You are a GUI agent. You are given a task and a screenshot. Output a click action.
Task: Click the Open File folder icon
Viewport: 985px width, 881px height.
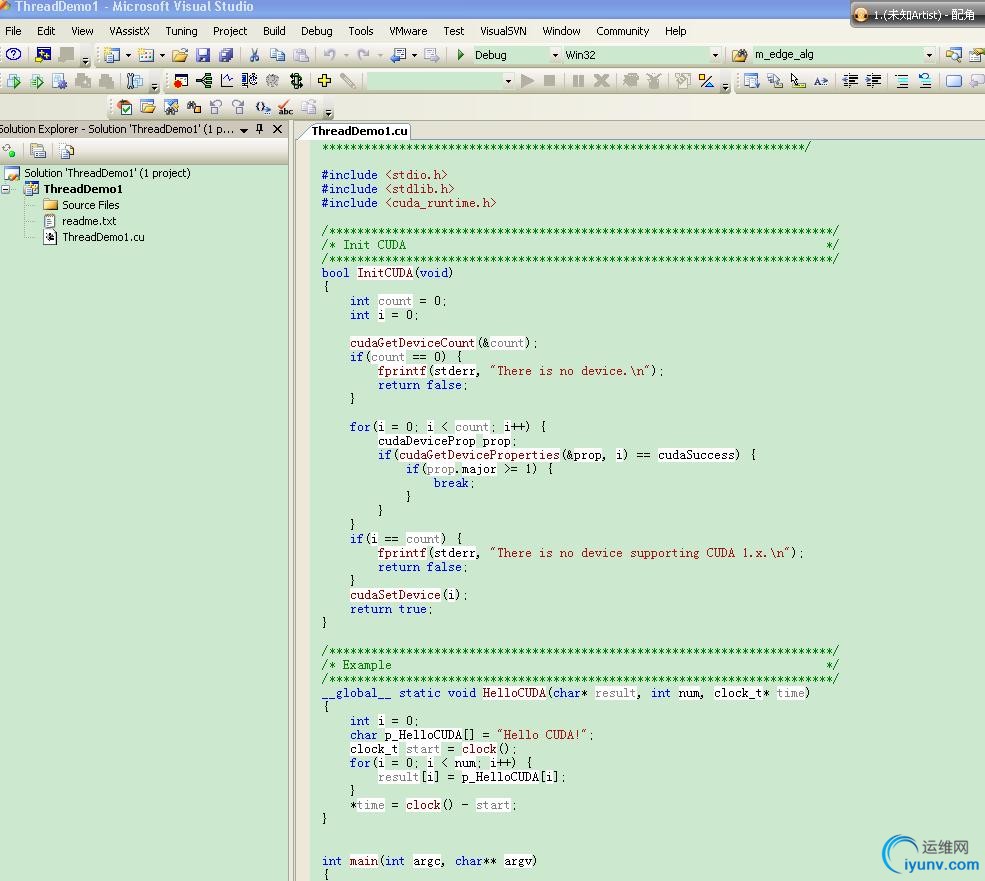[x=180, y=55]
